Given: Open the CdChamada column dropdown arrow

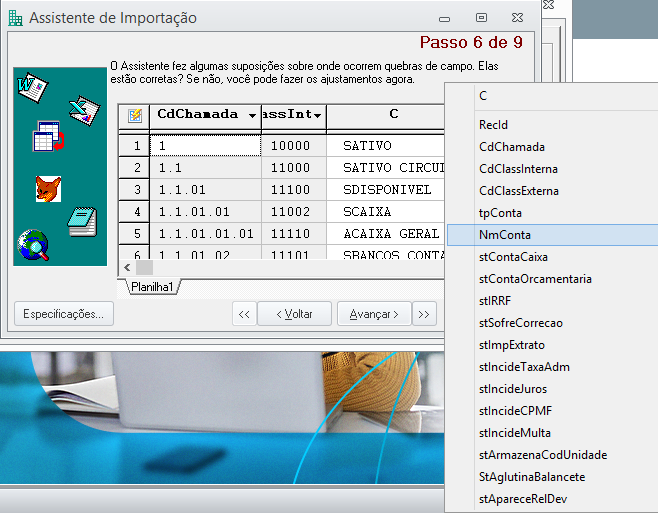Looking at the screenshot, I should (252, 115).
